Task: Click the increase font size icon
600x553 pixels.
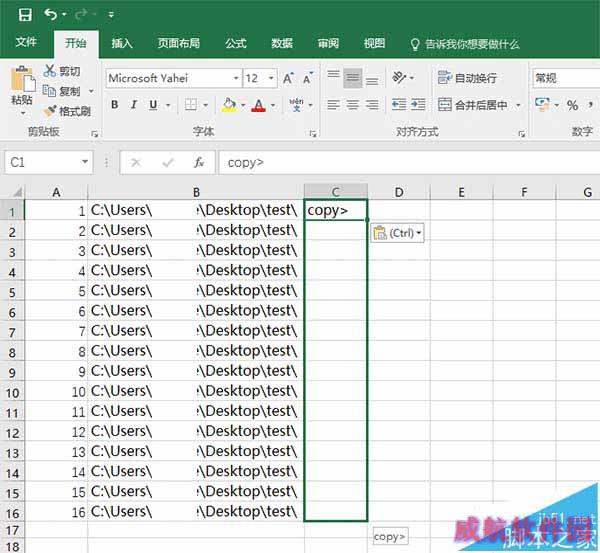Action: point(289,78)
